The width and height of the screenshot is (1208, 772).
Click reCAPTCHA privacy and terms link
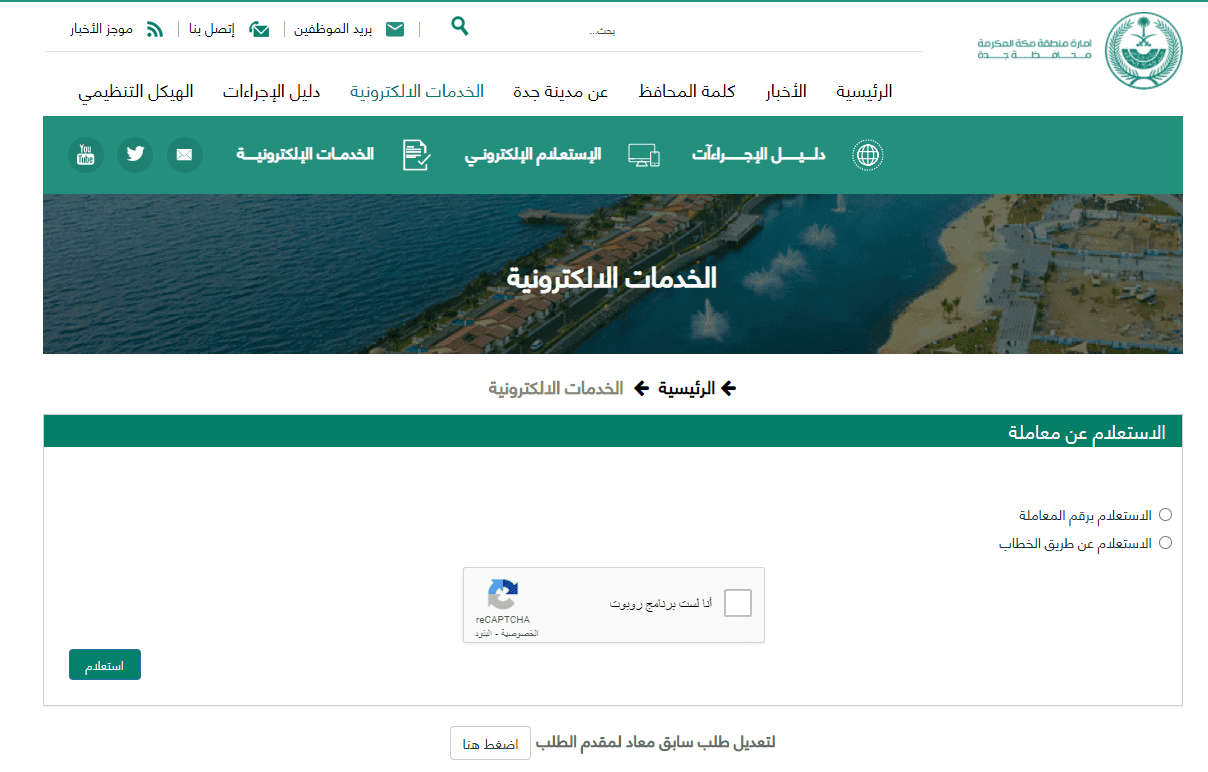pyautogui.click(x=507, y=634)
